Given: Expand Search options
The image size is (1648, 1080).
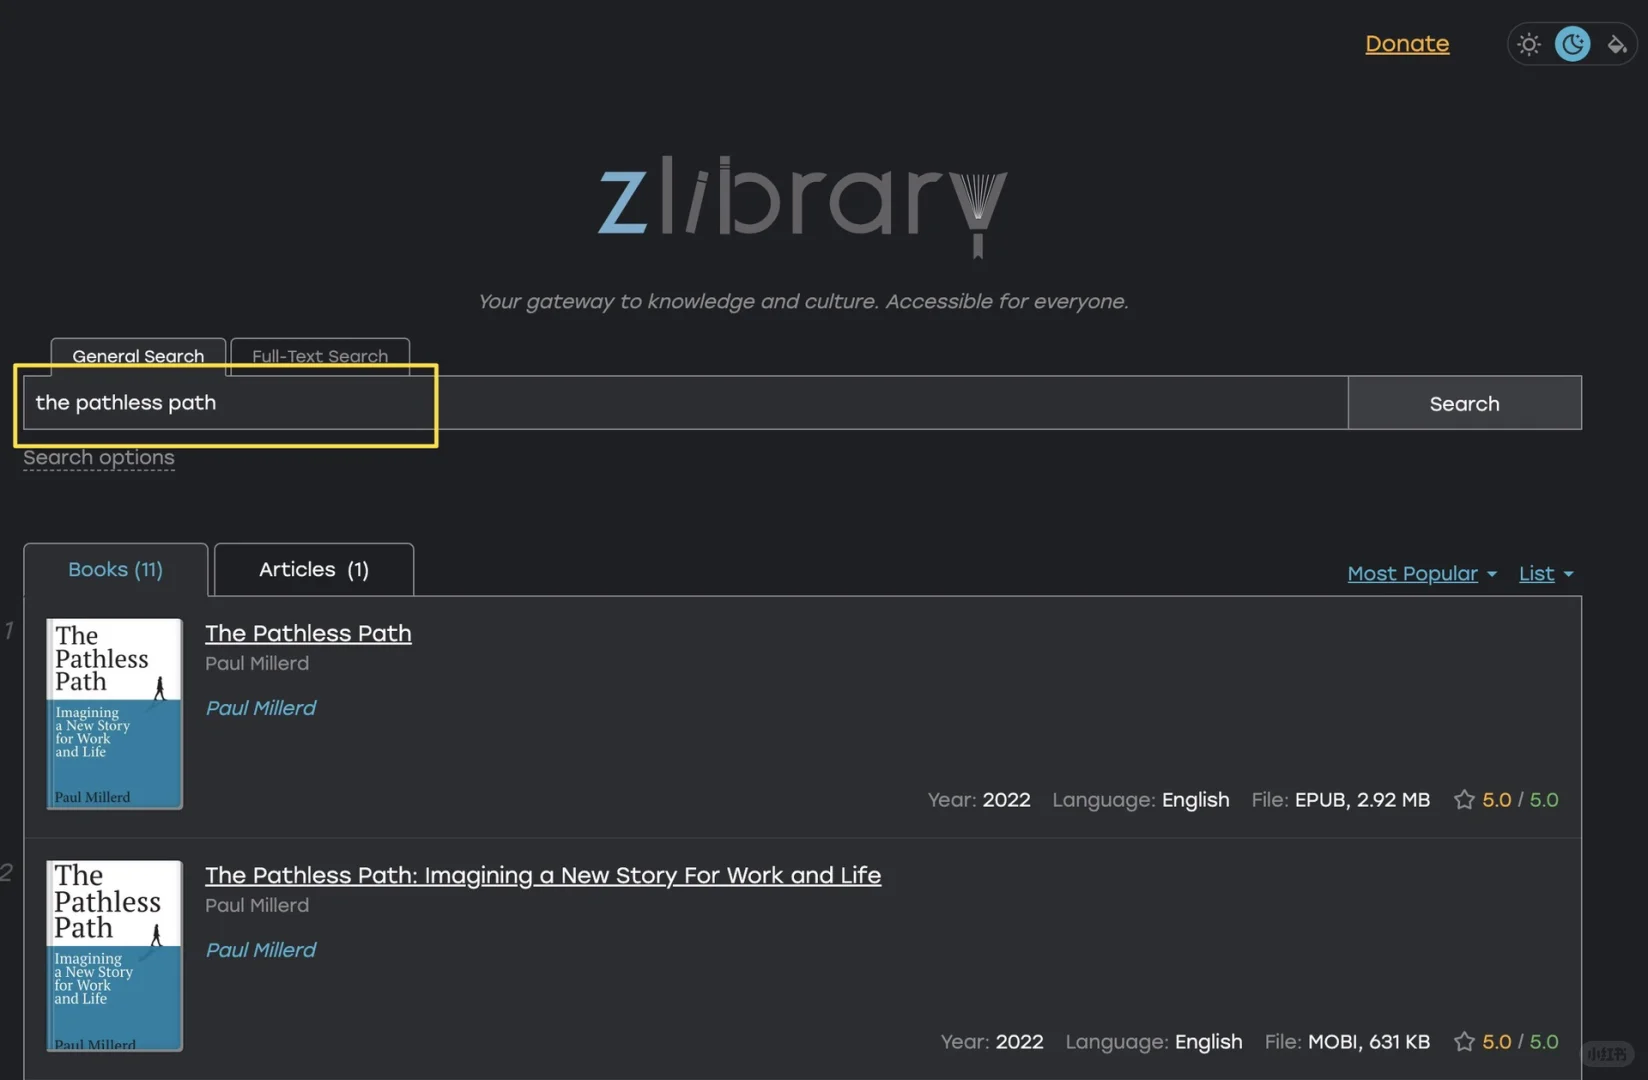Looking at the screenshot, I should tap(99, 458).
